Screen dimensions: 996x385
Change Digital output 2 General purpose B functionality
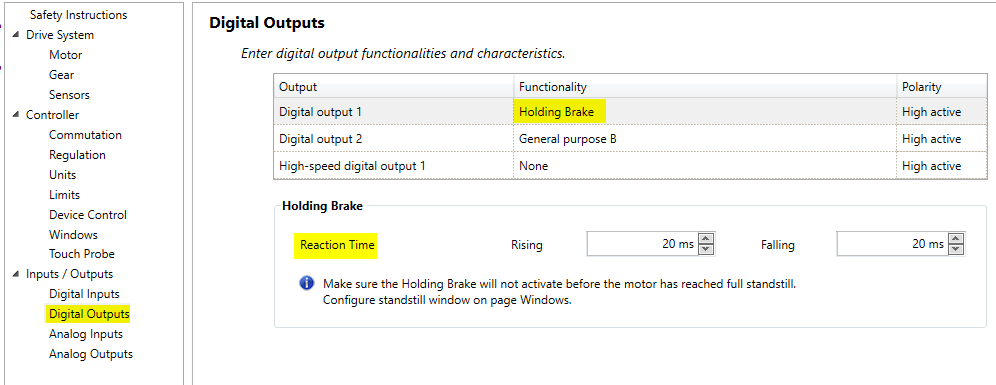[705, 138]
